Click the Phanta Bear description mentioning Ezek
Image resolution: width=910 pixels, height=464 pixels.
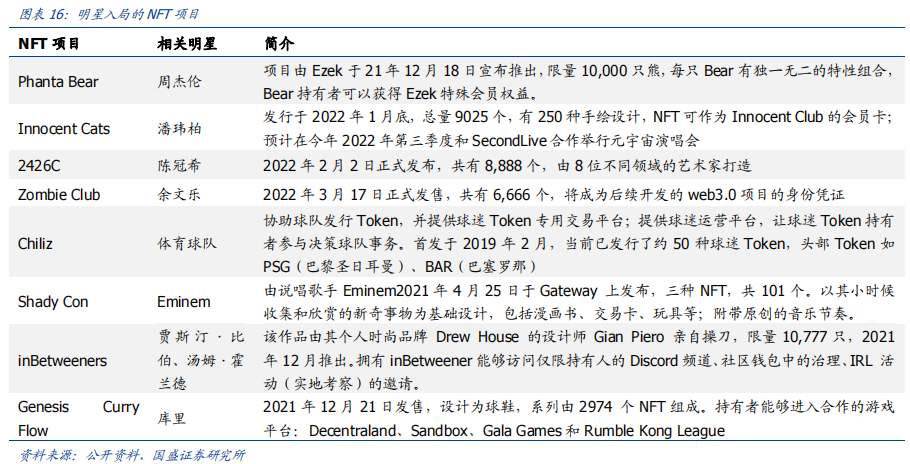579,82
